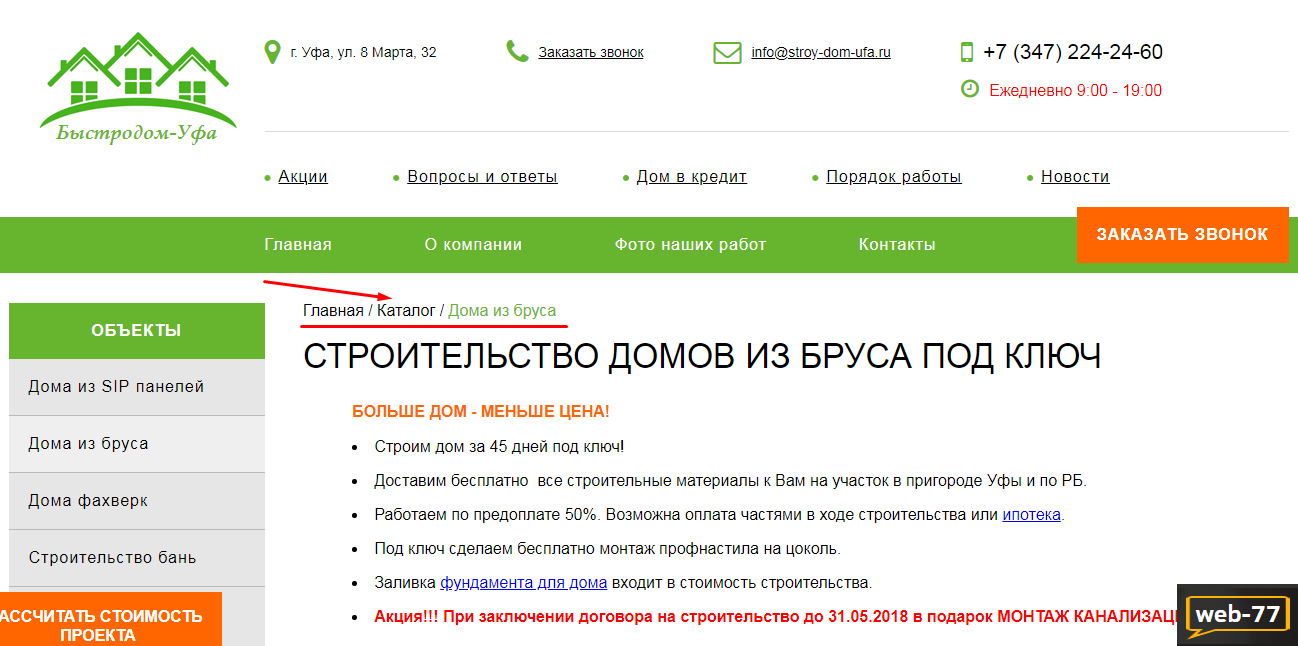
Task: Click the orange ЗАКАЗАТЬ ЗВОНОК button
Action: point(1182,235)
